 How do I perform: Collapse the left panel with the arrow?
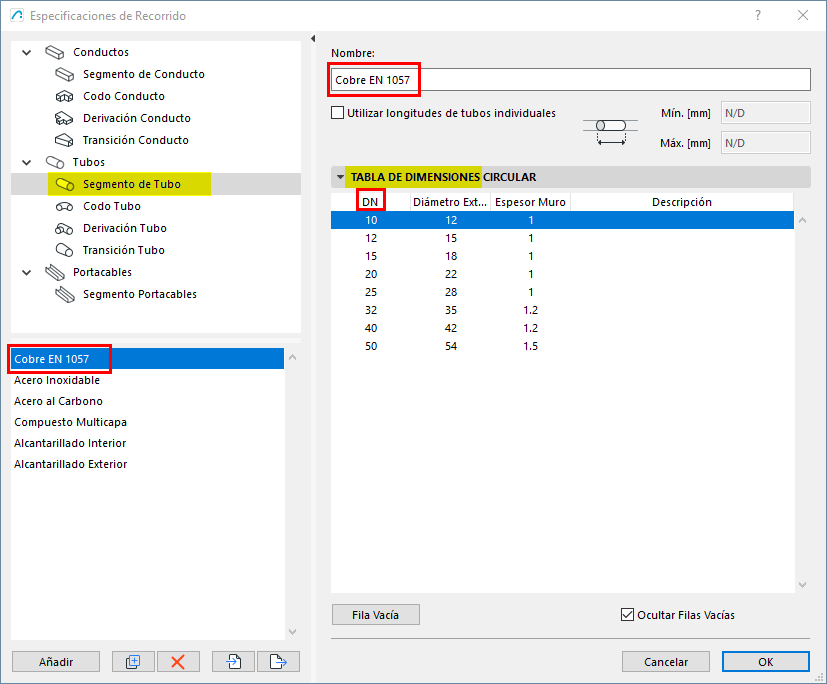[x=313, y=38]
